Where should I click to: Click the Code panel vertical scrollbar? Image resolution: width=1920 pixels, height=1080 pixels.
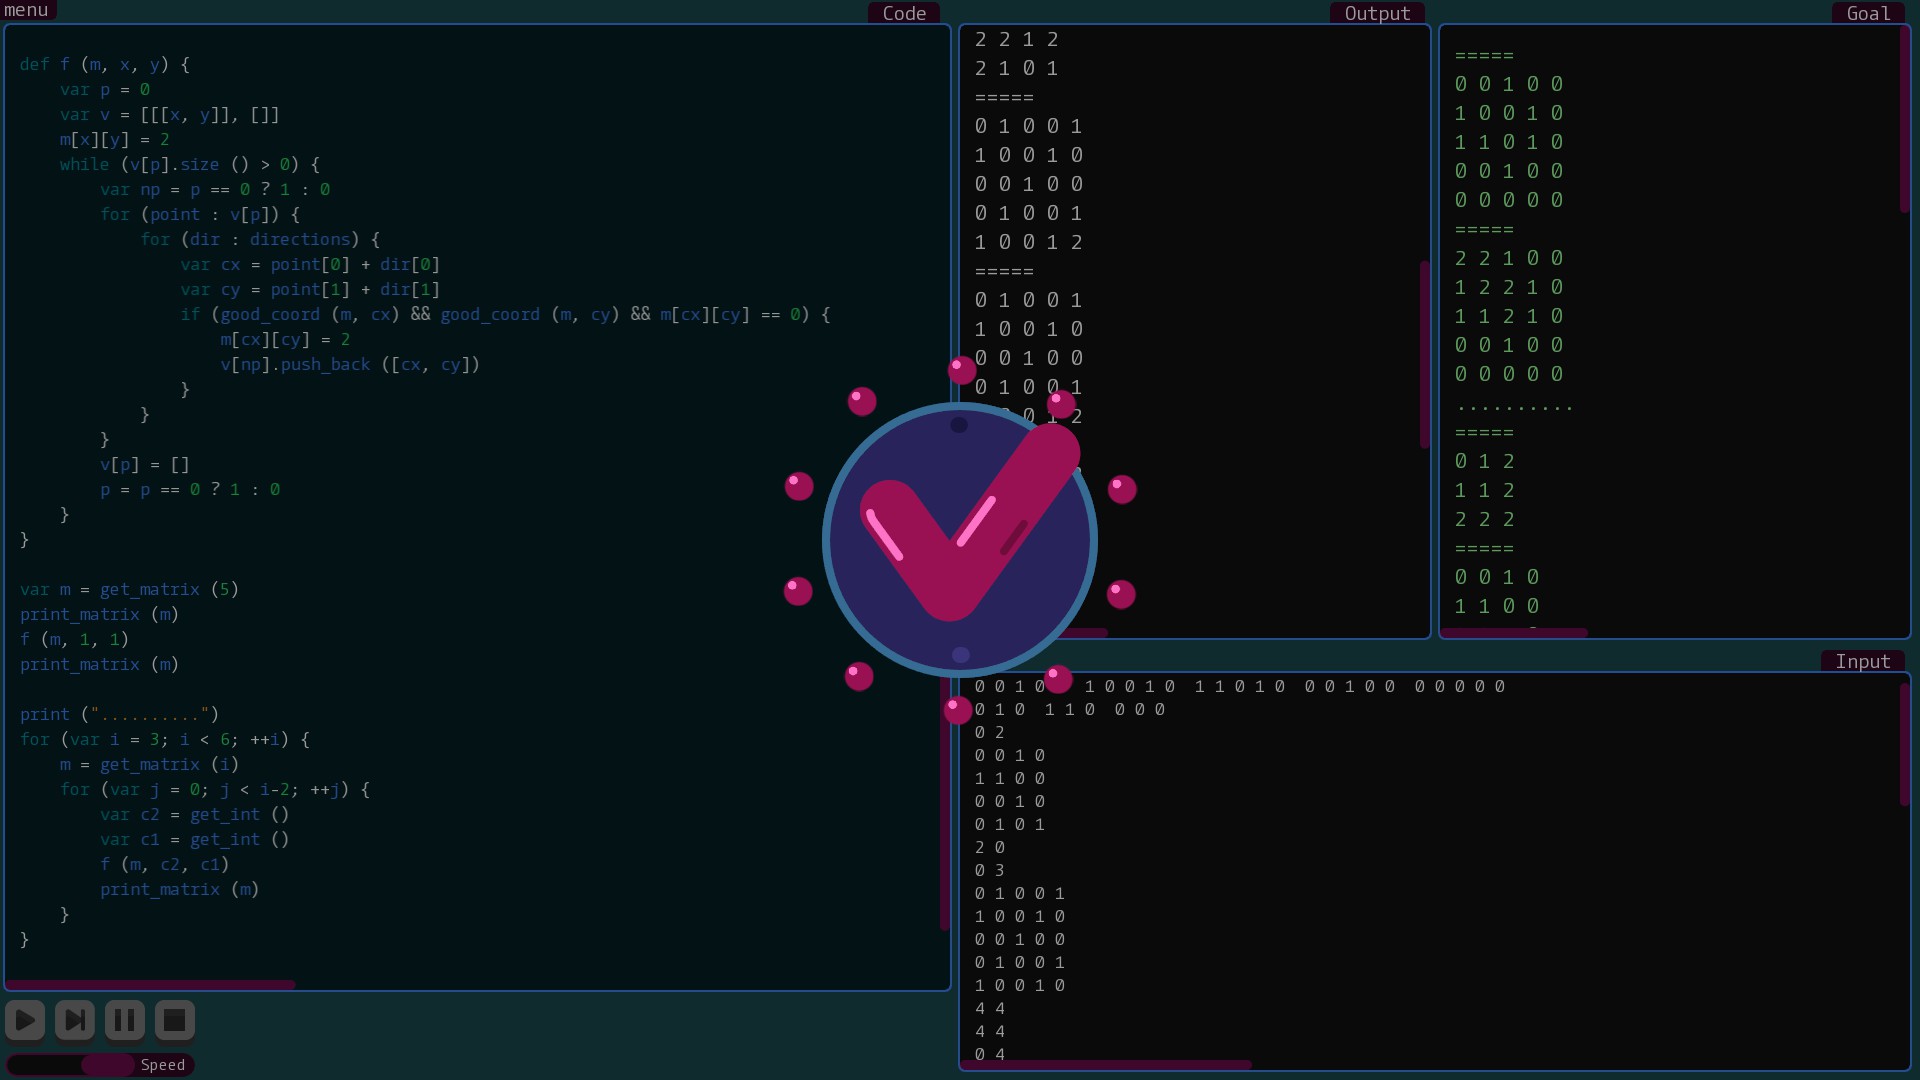pyautogui.click(x=944, y=800)
